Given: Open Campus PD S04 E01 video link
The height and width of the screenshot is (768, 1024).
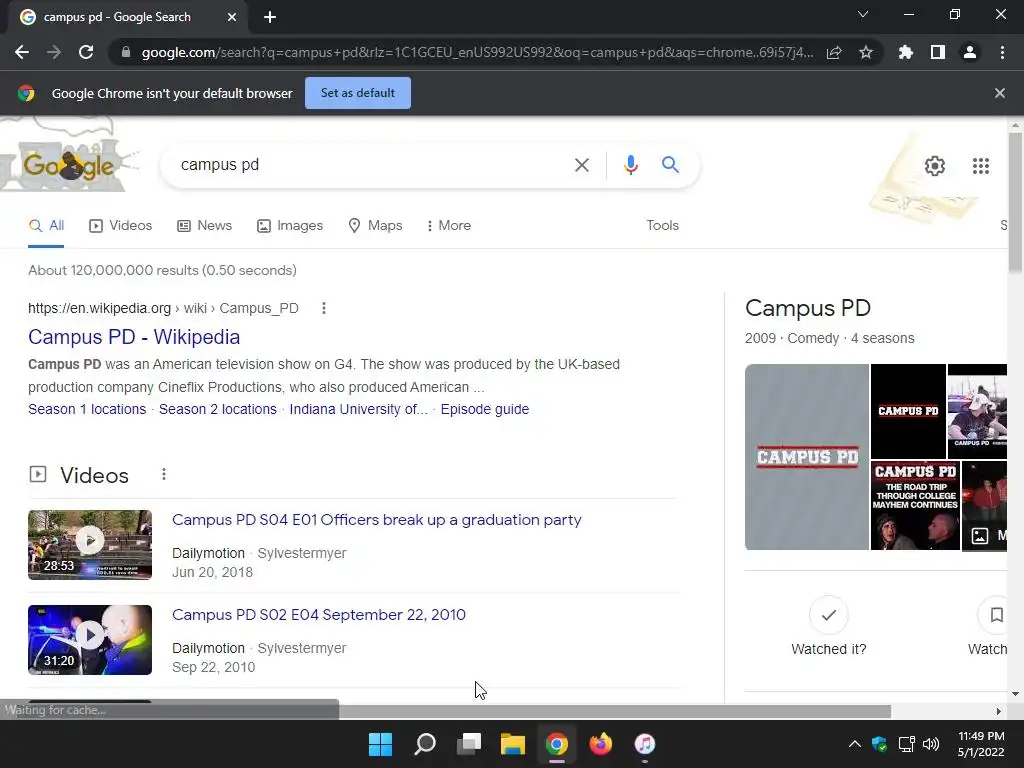Looking at the screenshot, I should (377, 520).
